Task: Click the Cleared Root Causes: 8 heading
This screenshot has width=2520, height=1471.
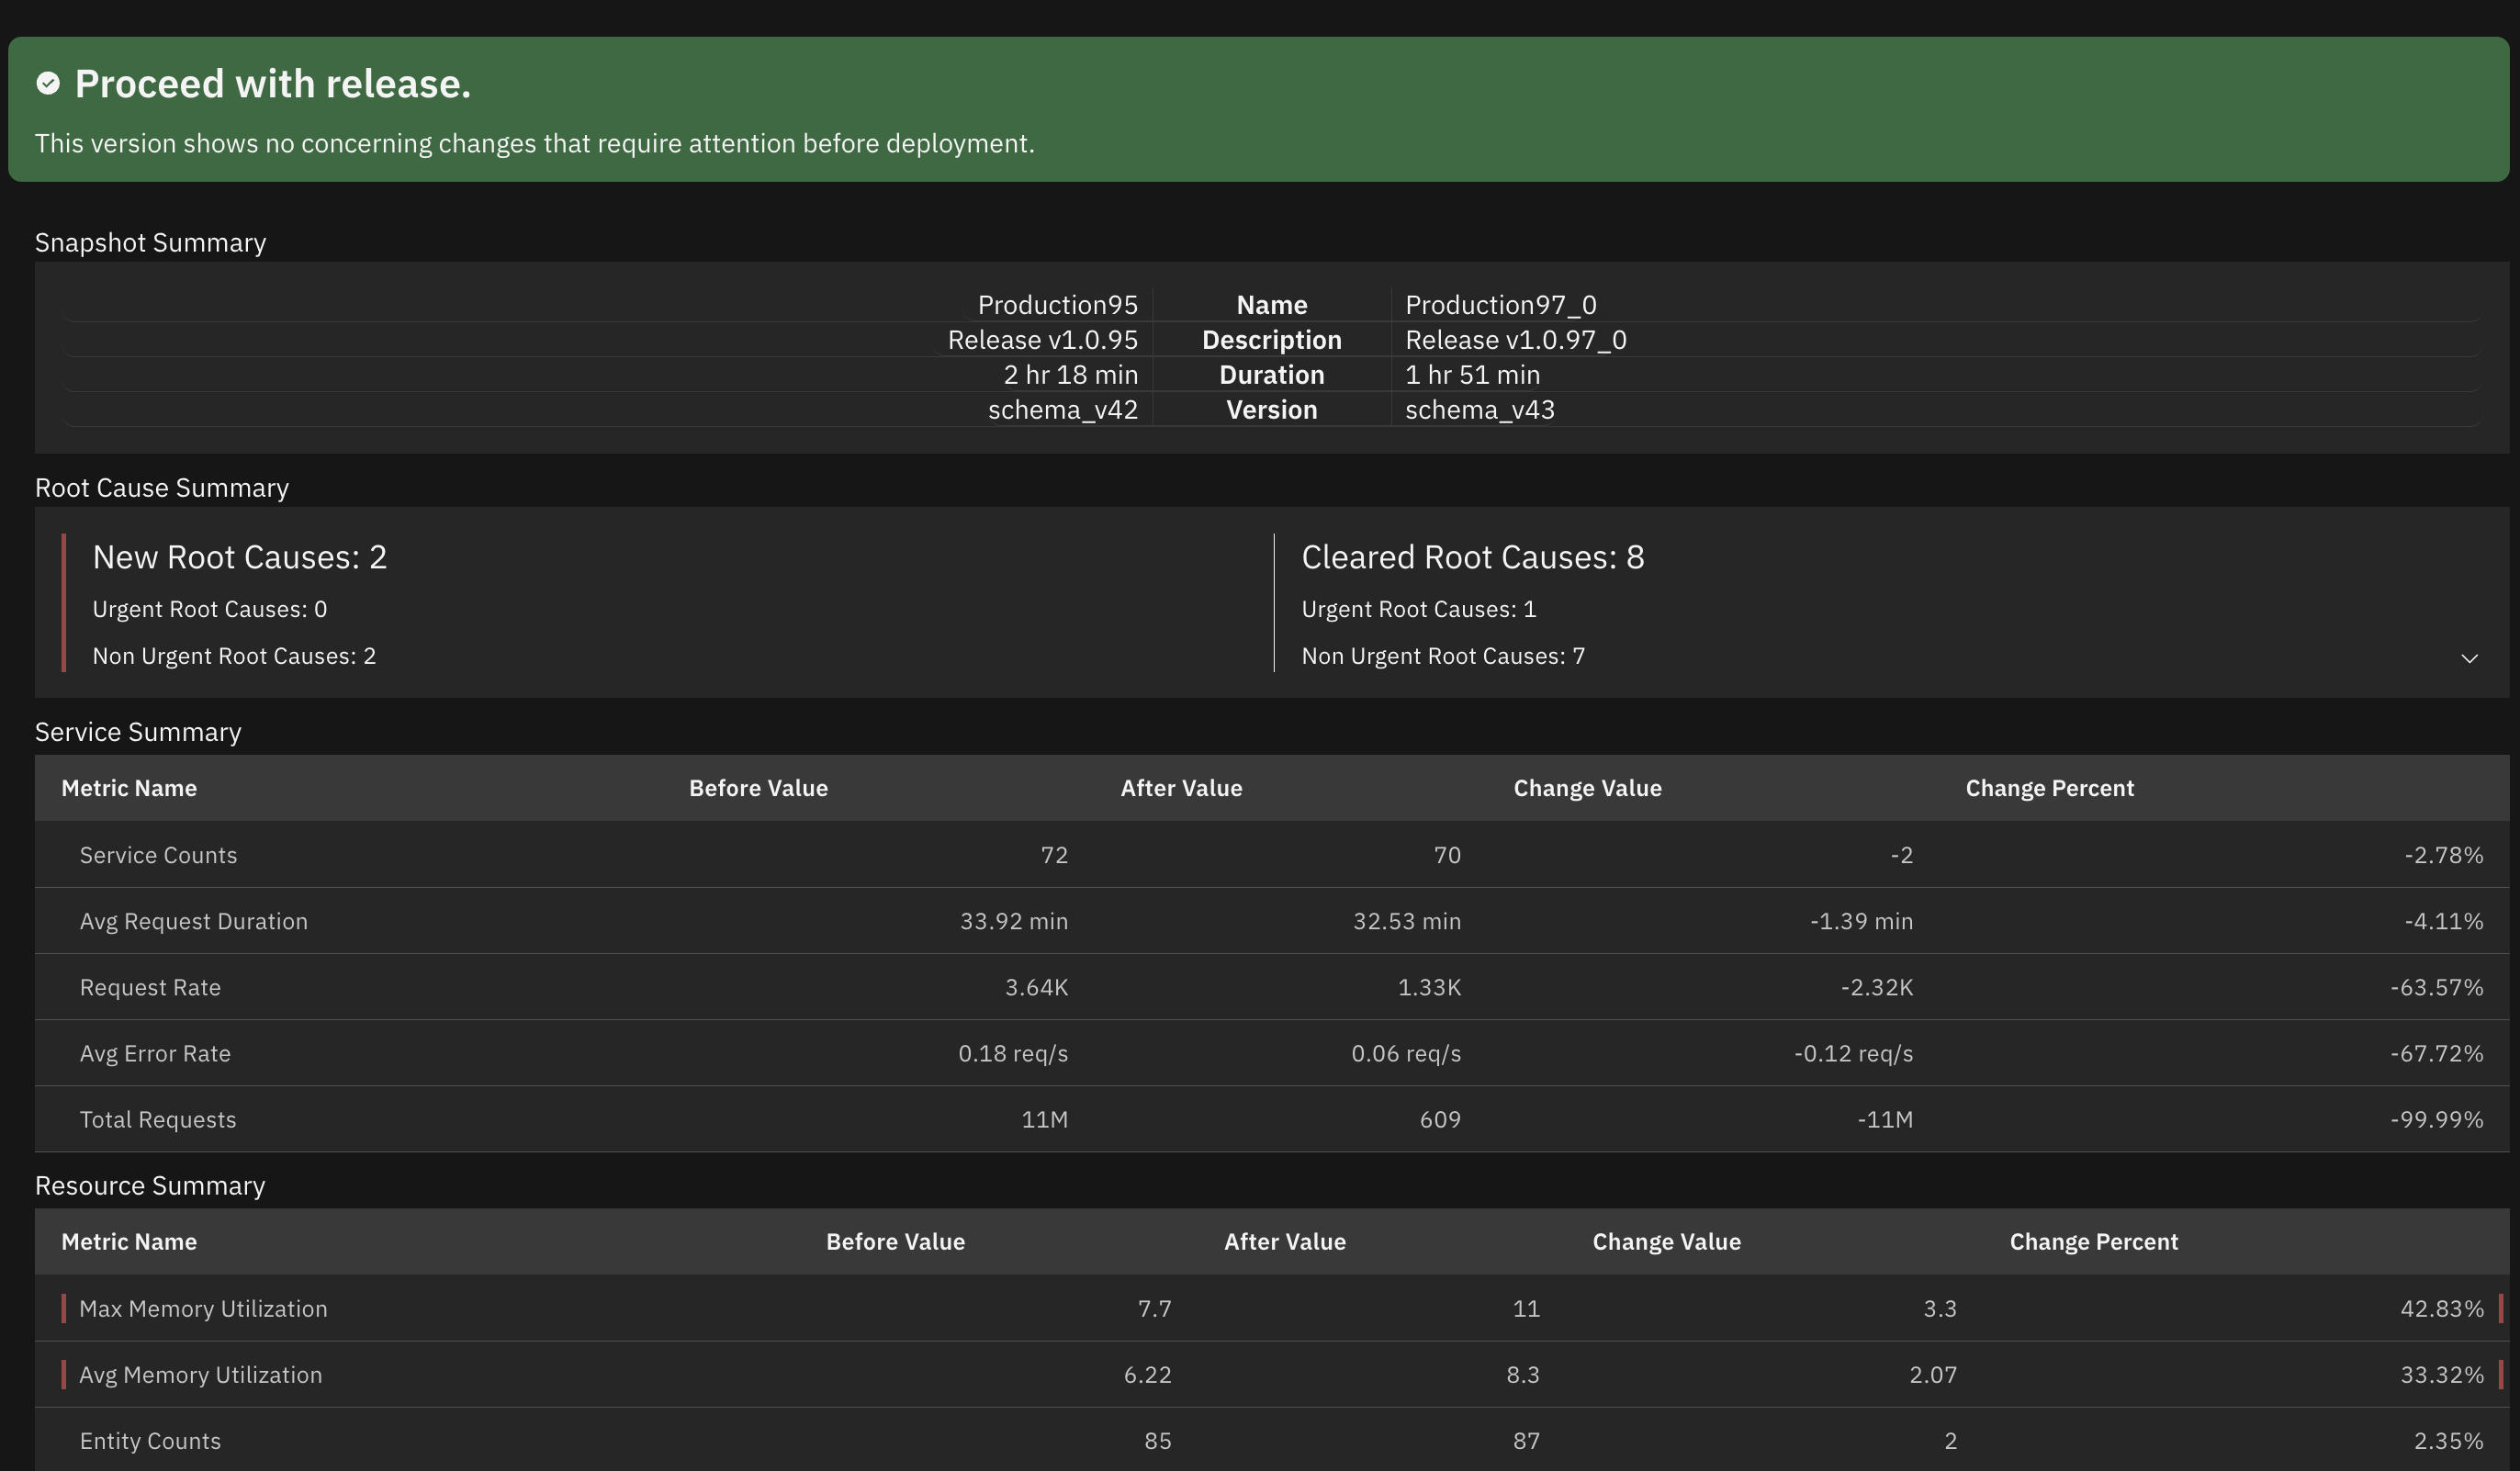Action: [x=1472, y=557]
